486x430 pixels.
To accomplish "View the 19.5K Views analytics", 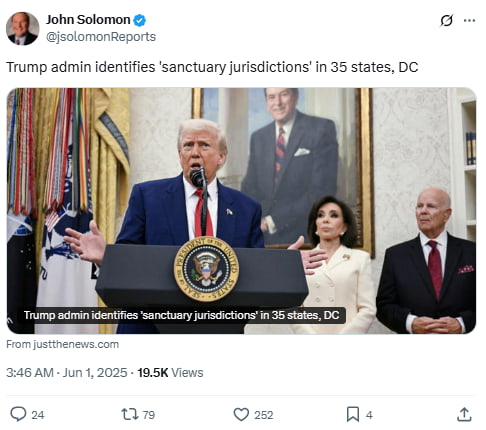I will click(170, 373).
